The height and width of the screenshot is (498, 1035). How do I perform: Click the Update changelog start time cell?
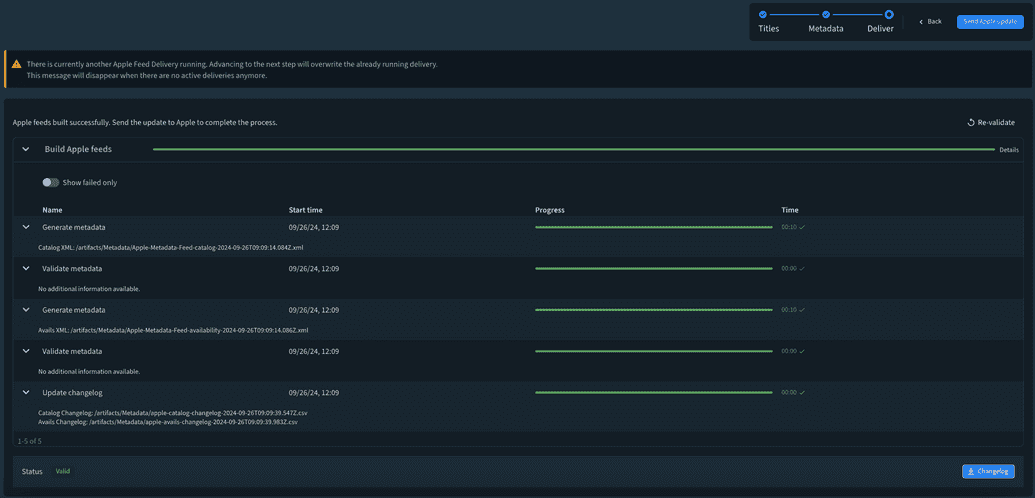pos(314,392)
